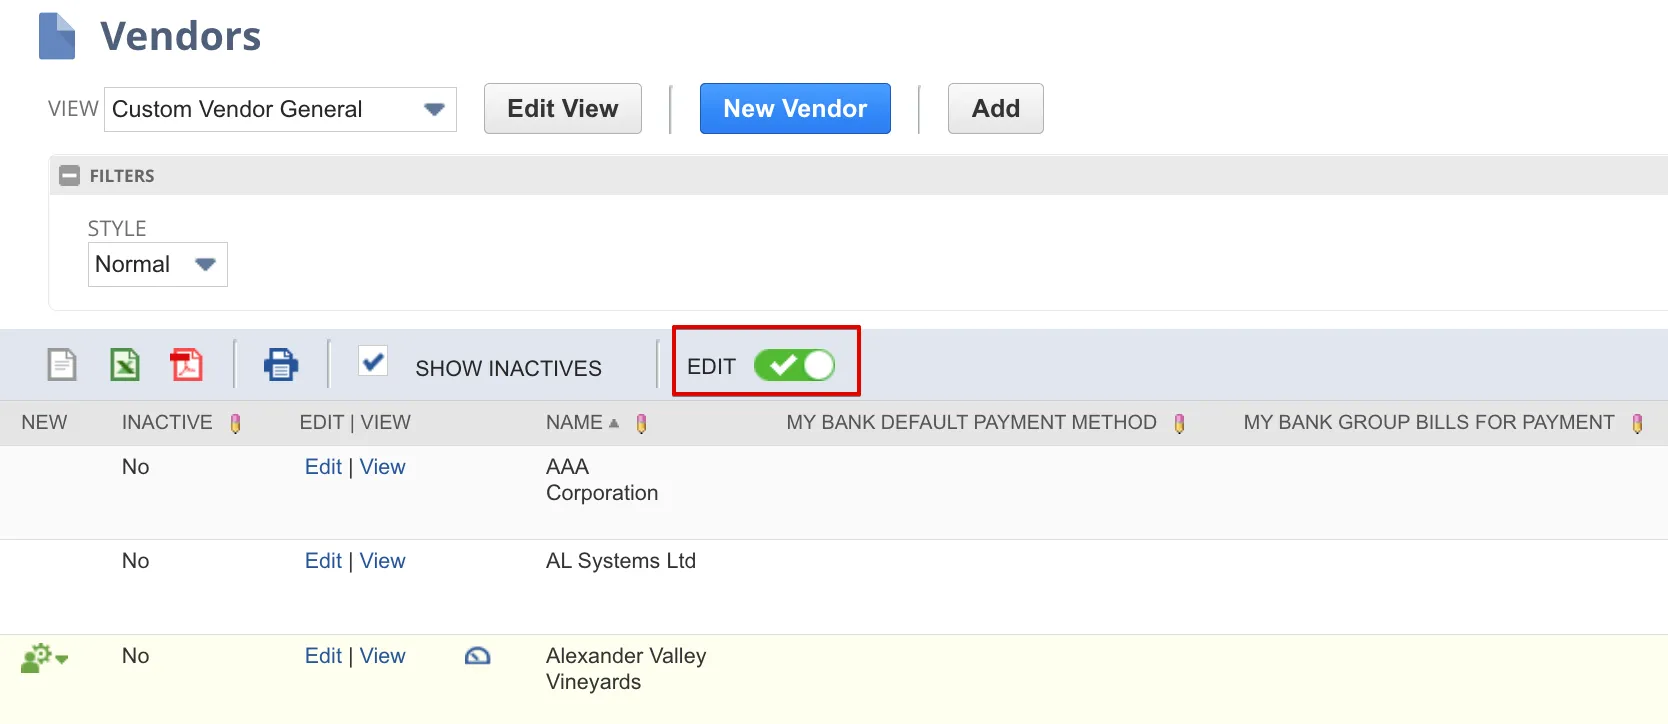The width and height of the screenshot is (1668, 724).
Task: Click the print icon
Action: coord(281,365)
